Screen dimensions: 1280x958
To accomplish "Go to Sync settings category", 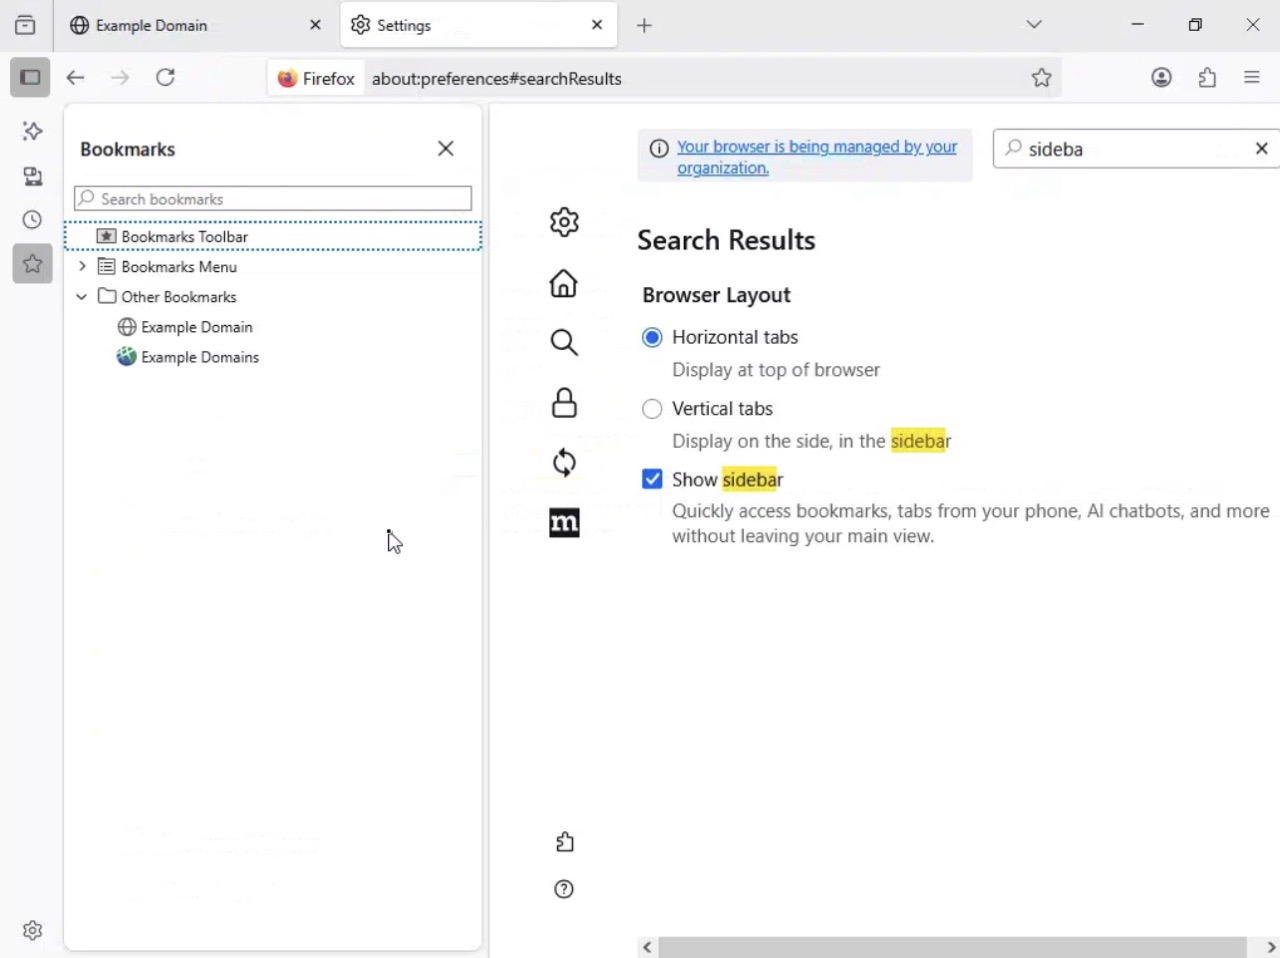I will (564, 462).
